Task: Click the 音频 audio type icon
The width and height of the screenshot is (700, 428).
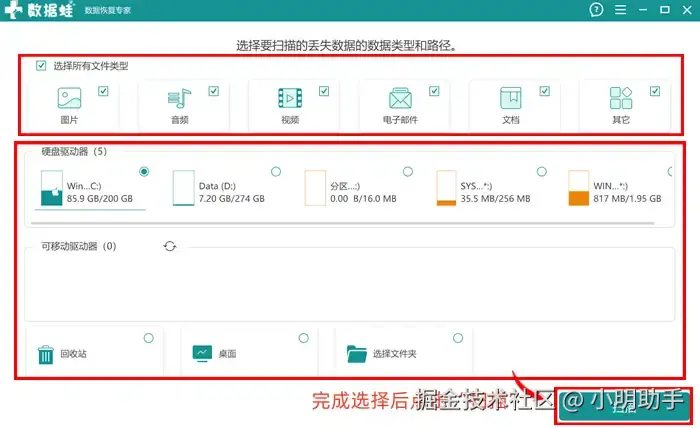Action: (x=179, y=98)
